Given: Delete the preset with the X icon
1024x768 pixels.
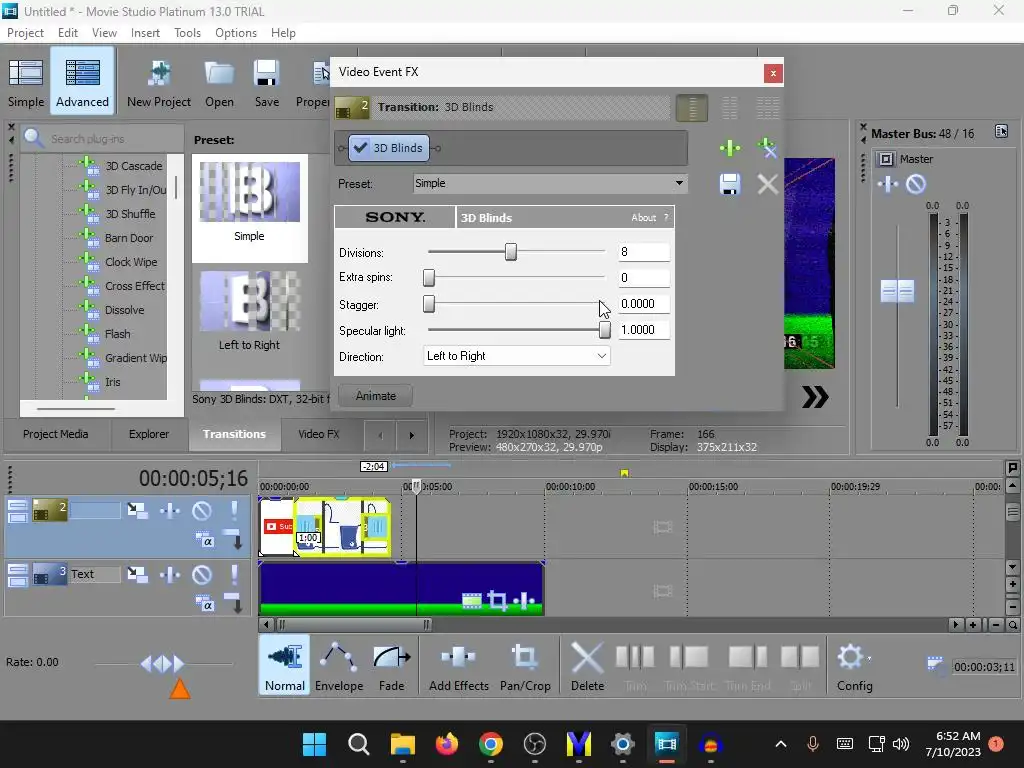Looking at the screenshot, I should pos(767,184).
